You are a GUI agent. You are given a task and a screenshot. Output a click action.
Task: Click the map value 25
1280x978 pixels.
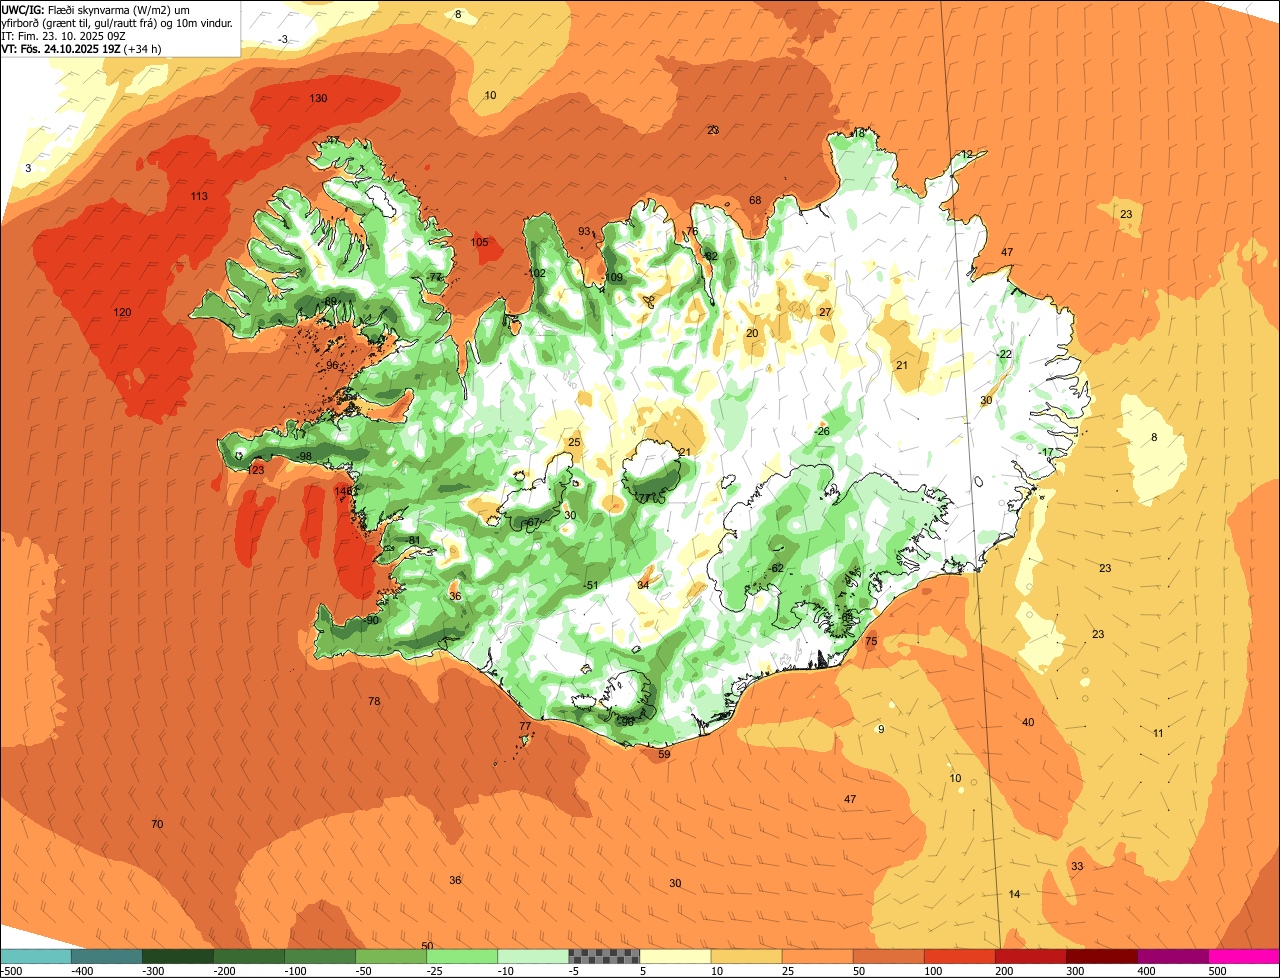(x=574, y=442)
